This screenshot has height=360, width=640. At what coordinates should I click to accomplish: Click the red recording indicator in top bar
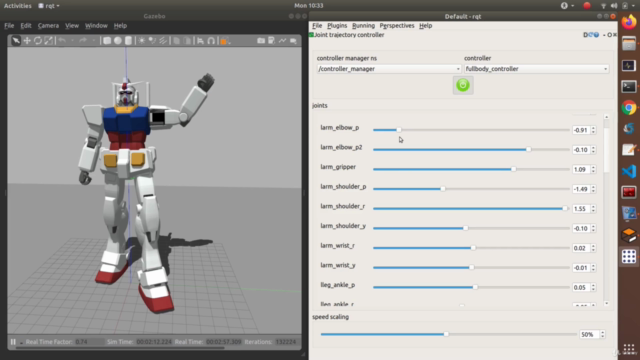click(587, 6)
